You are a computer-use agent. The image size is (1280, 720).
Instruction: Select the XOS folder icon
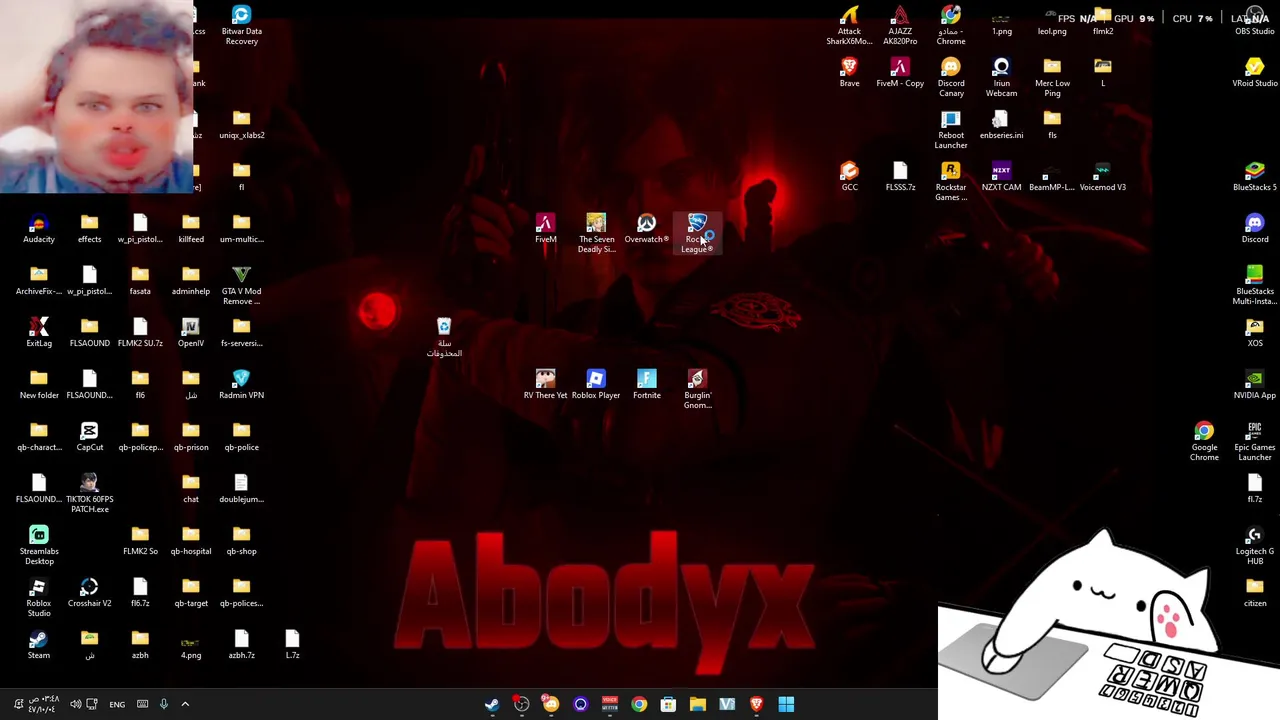coord(1255,332)
